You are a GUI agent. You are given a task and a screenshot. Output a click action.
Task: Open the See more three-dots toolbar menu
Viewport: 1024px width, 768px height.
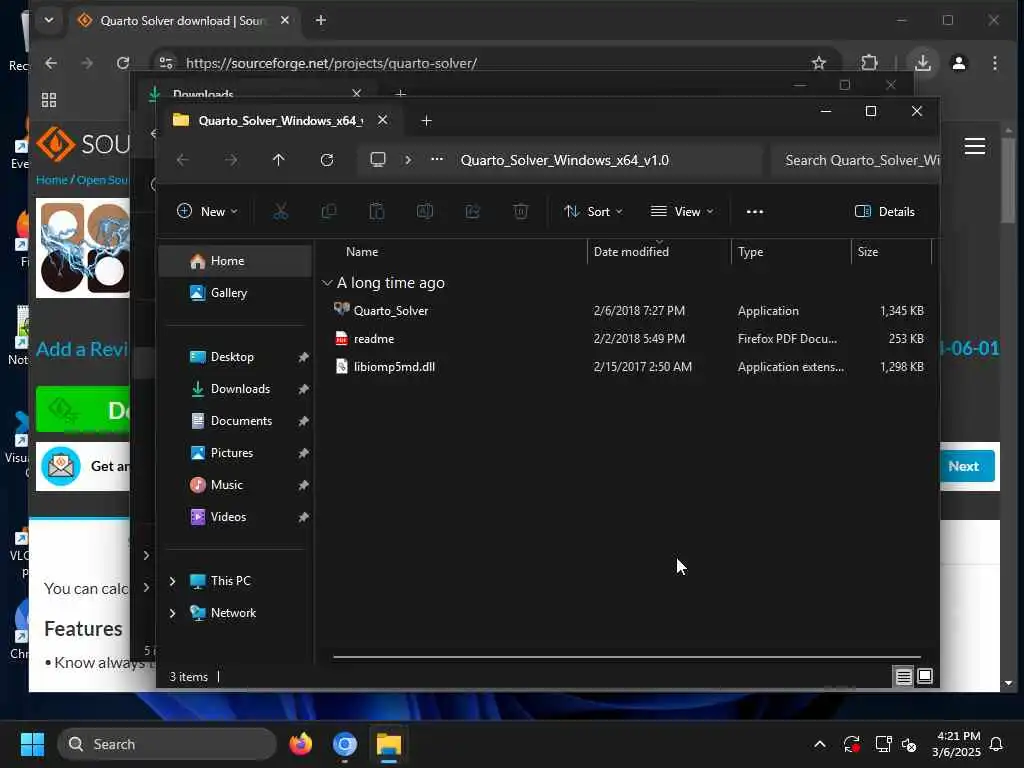tap(755, 212)
